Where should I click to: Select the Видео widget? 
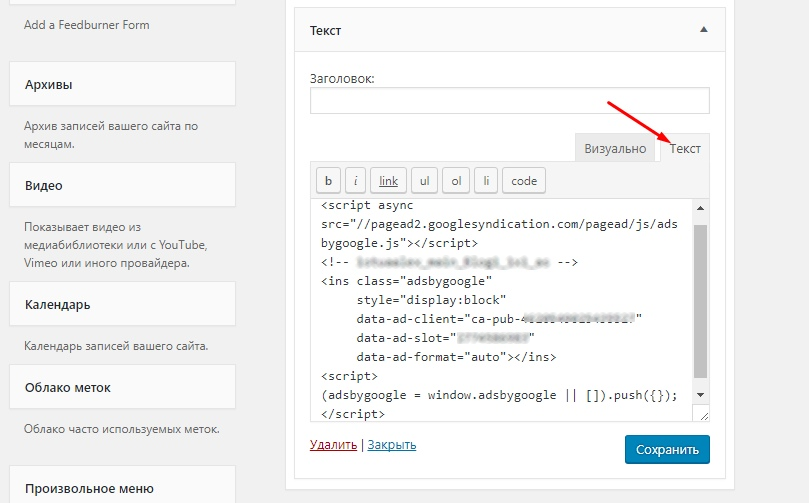click(x=122, y=186)
